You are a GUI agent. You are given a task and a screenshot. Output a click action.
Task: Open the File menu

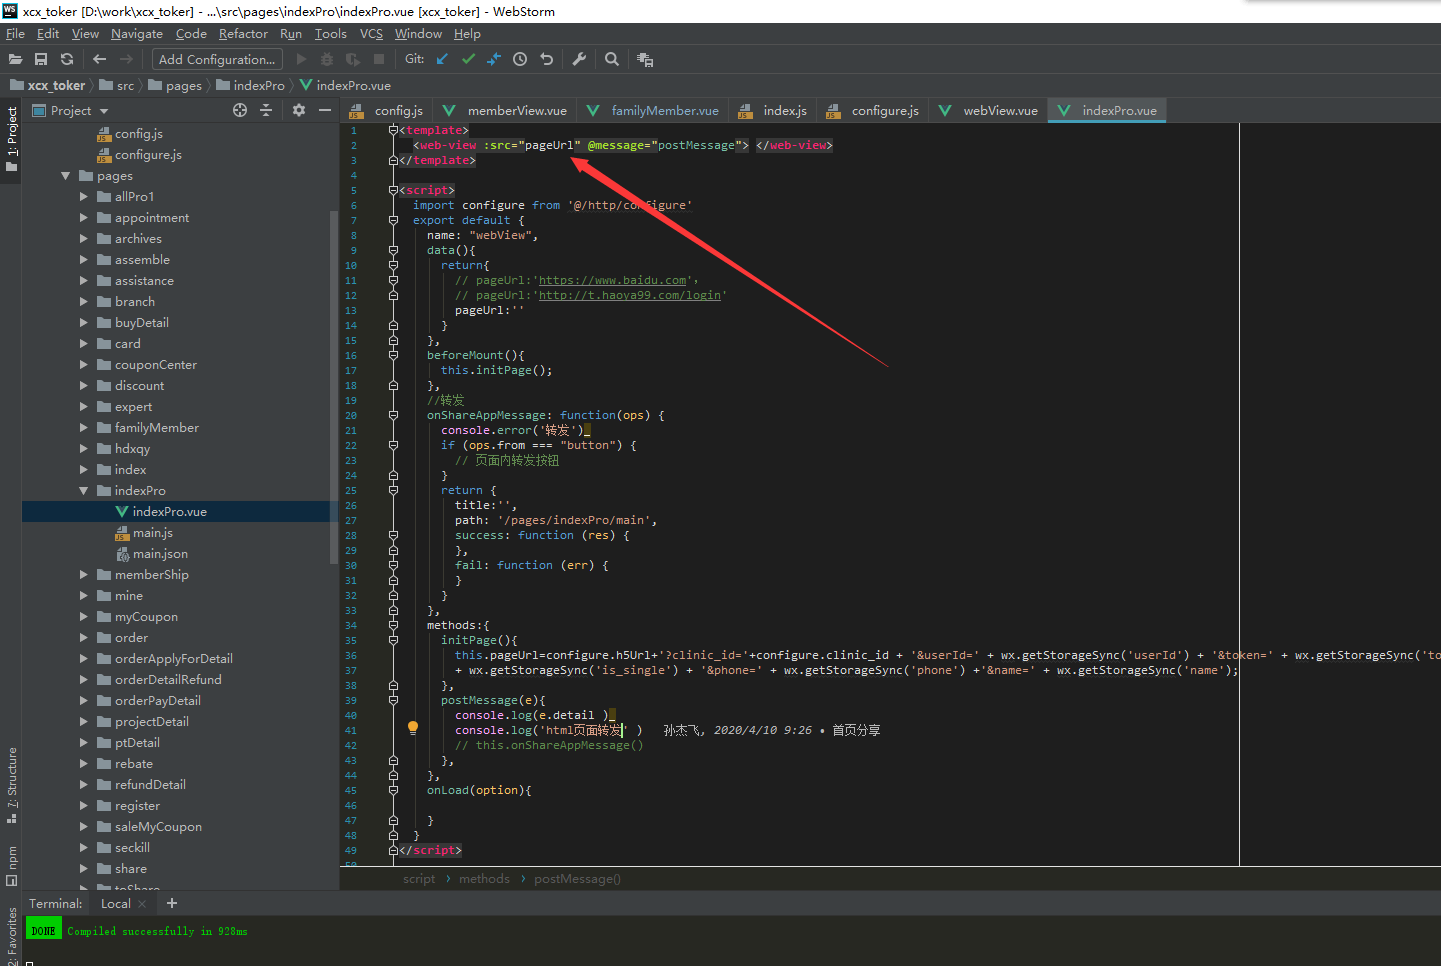[x=15, y=34]
